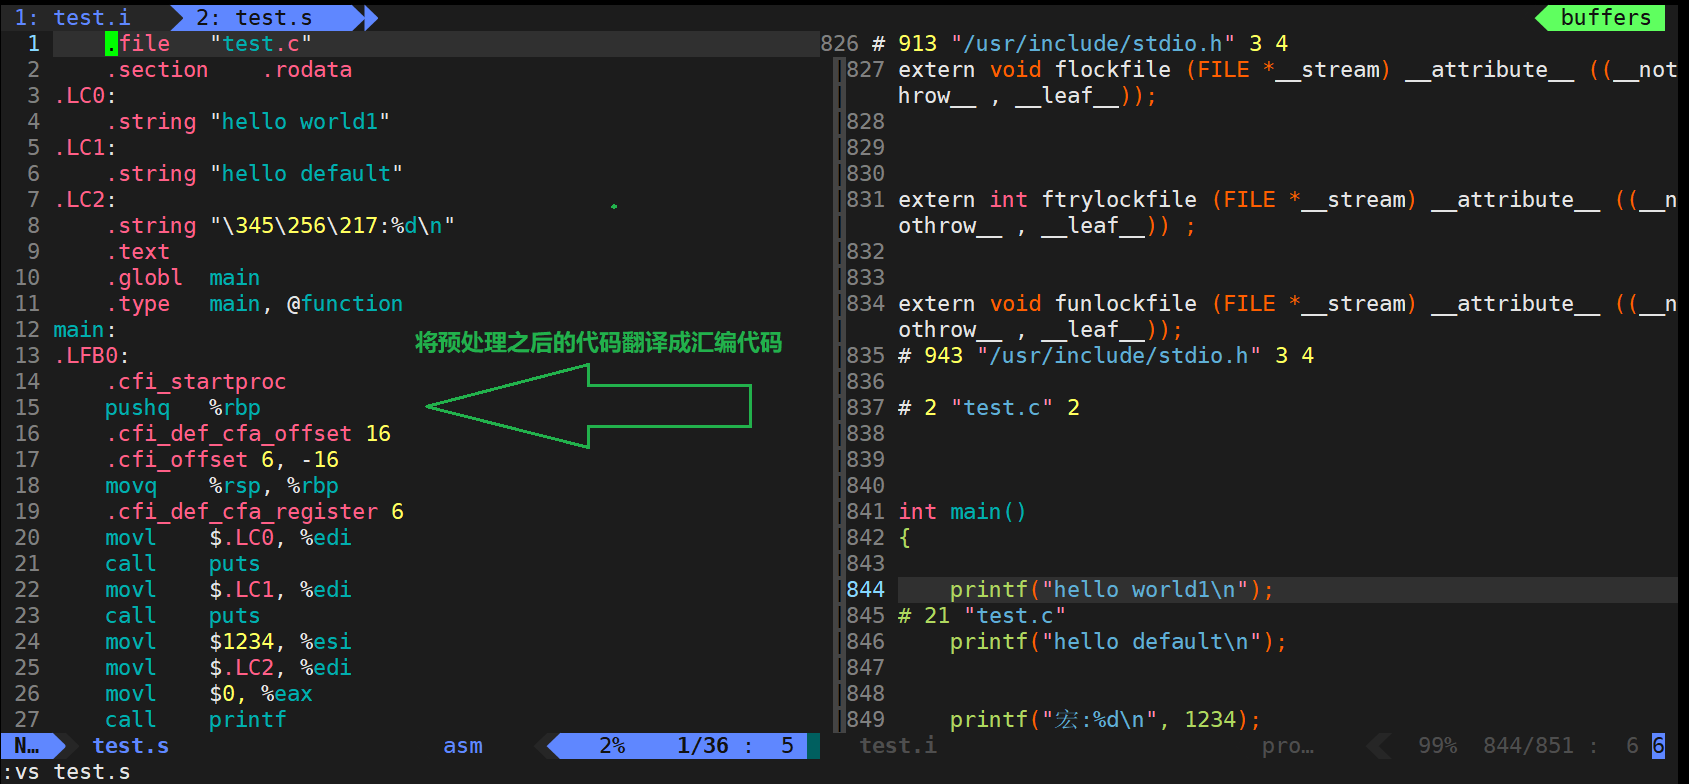1689x784 pixels.
Task: Click the .LFB0: label on line 13
Action: pos(92,355)
